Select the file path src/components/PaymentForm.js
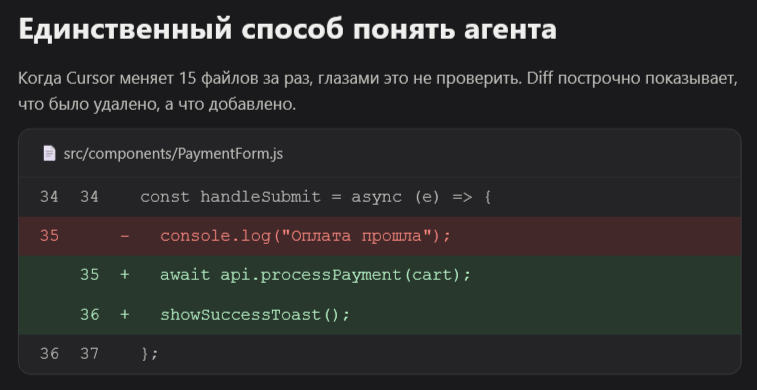 (173, 153)
